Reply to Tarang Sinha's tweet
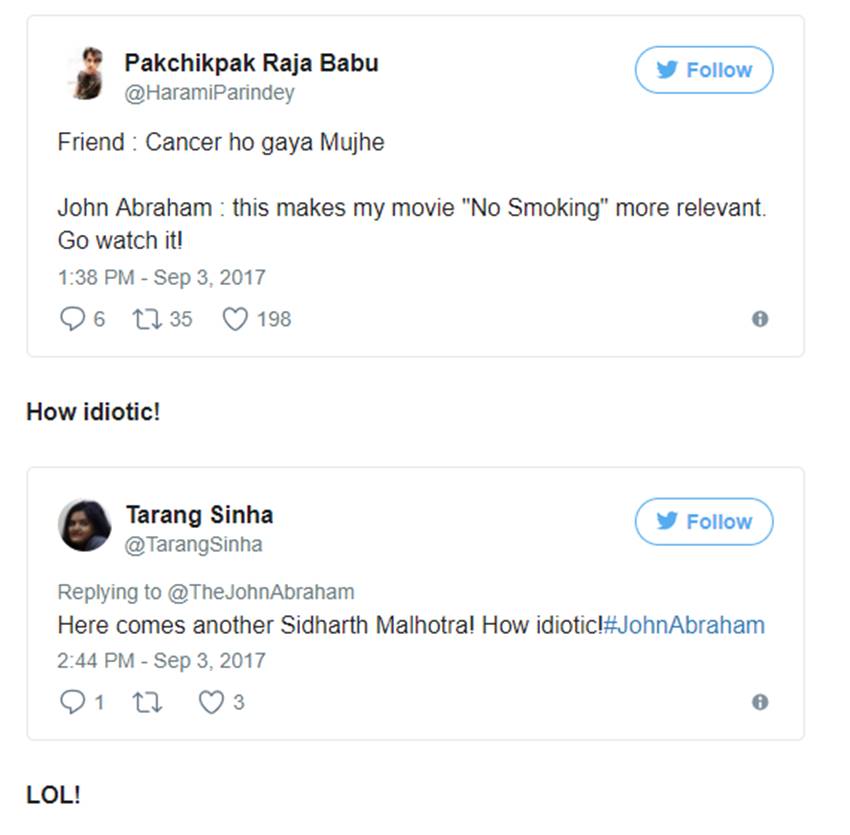 point(73,703)
